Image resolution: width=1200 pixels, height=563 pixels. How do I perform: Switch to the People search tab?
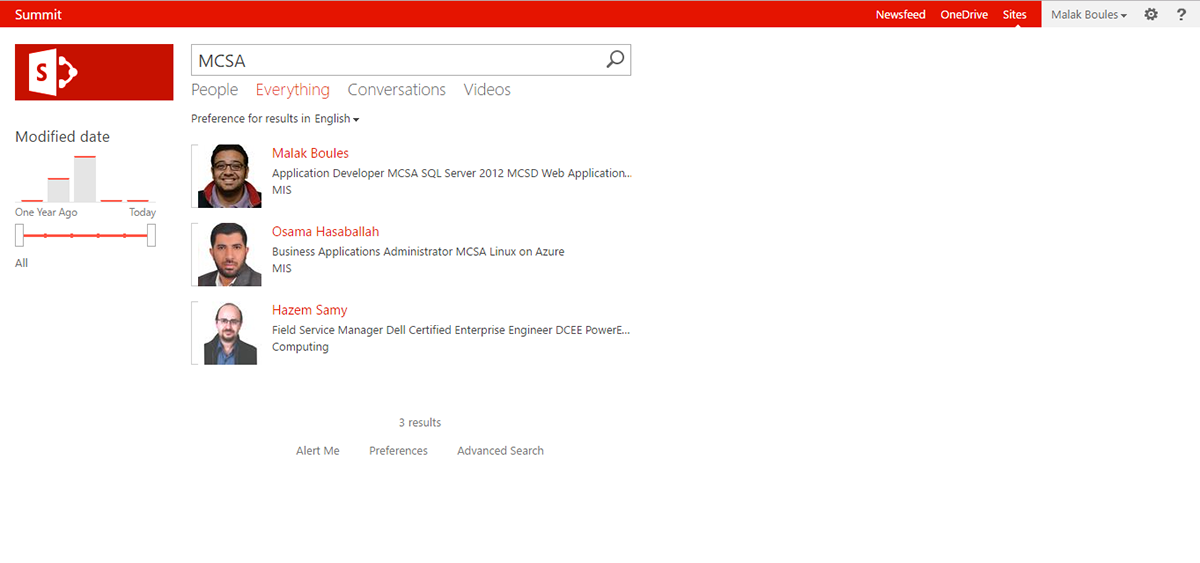click(215, 90)
